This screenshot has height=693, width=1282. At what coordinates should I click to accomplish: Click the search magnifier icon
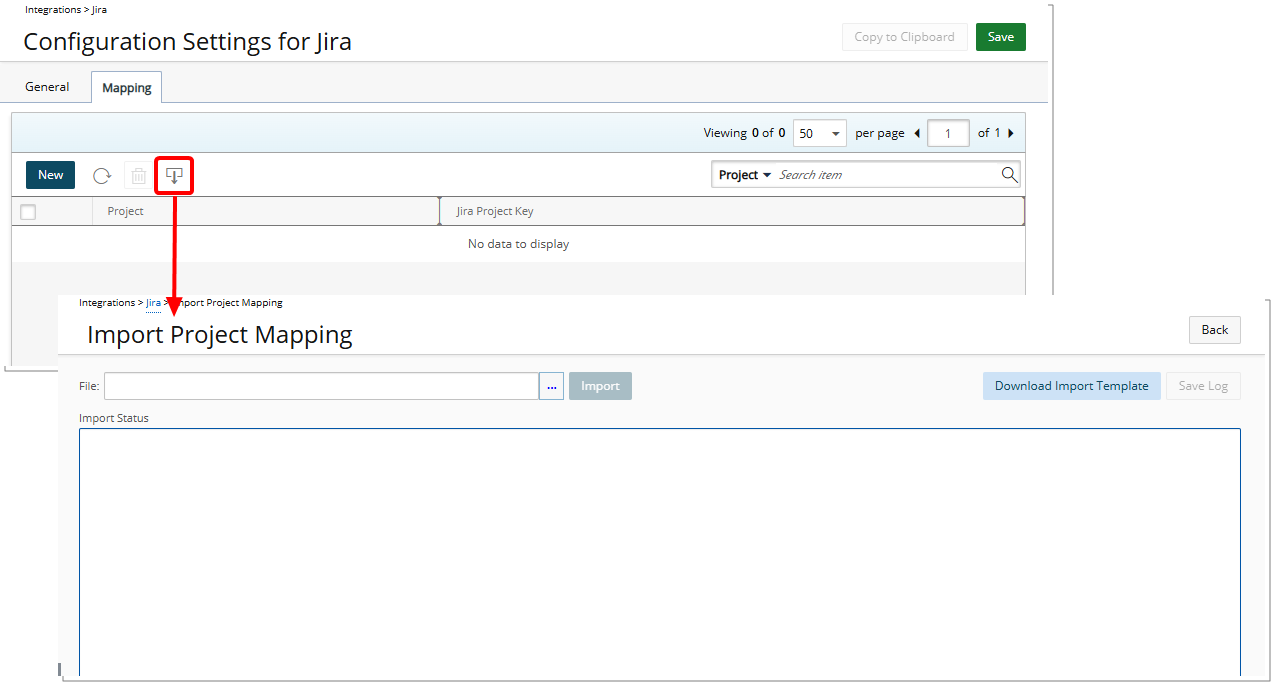tap(1009, 174)
